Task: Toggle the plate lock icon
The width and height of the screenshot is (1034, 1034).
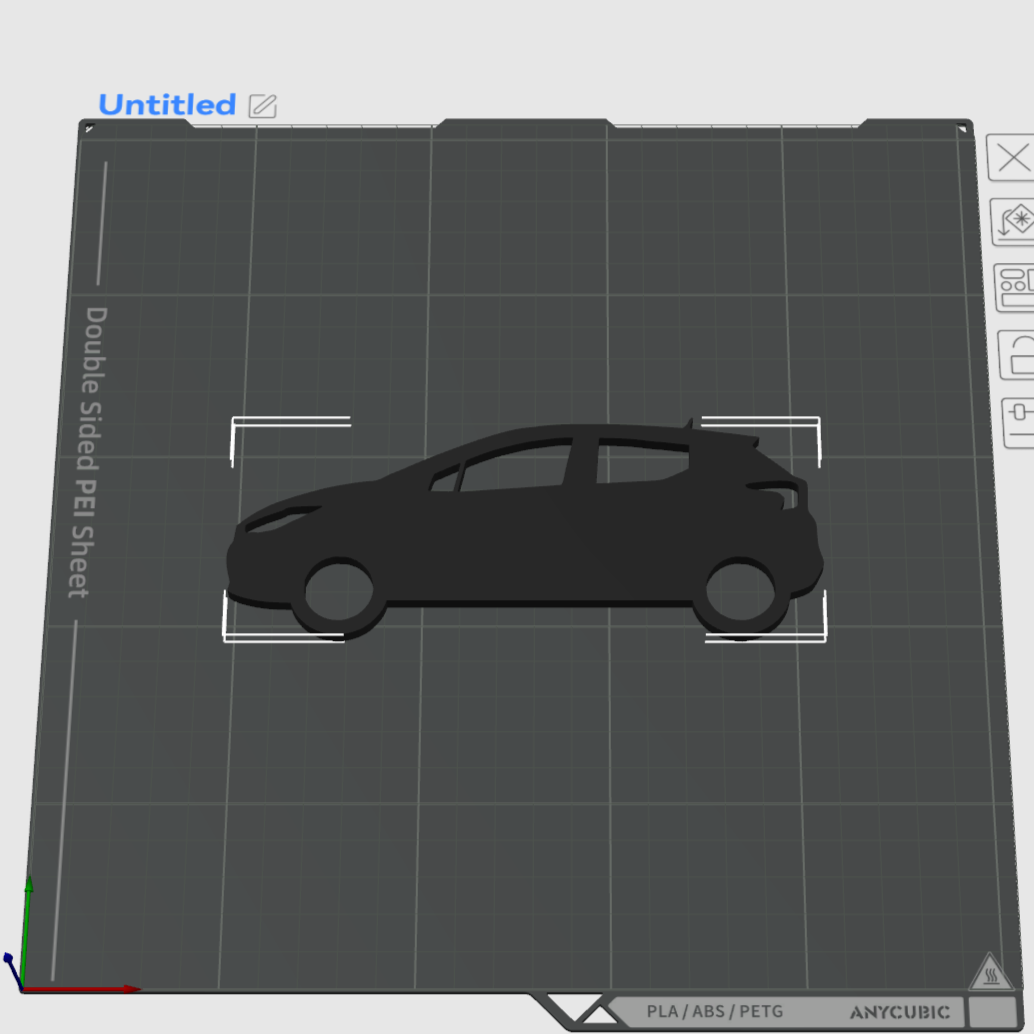Action: tap(1017, 355)
